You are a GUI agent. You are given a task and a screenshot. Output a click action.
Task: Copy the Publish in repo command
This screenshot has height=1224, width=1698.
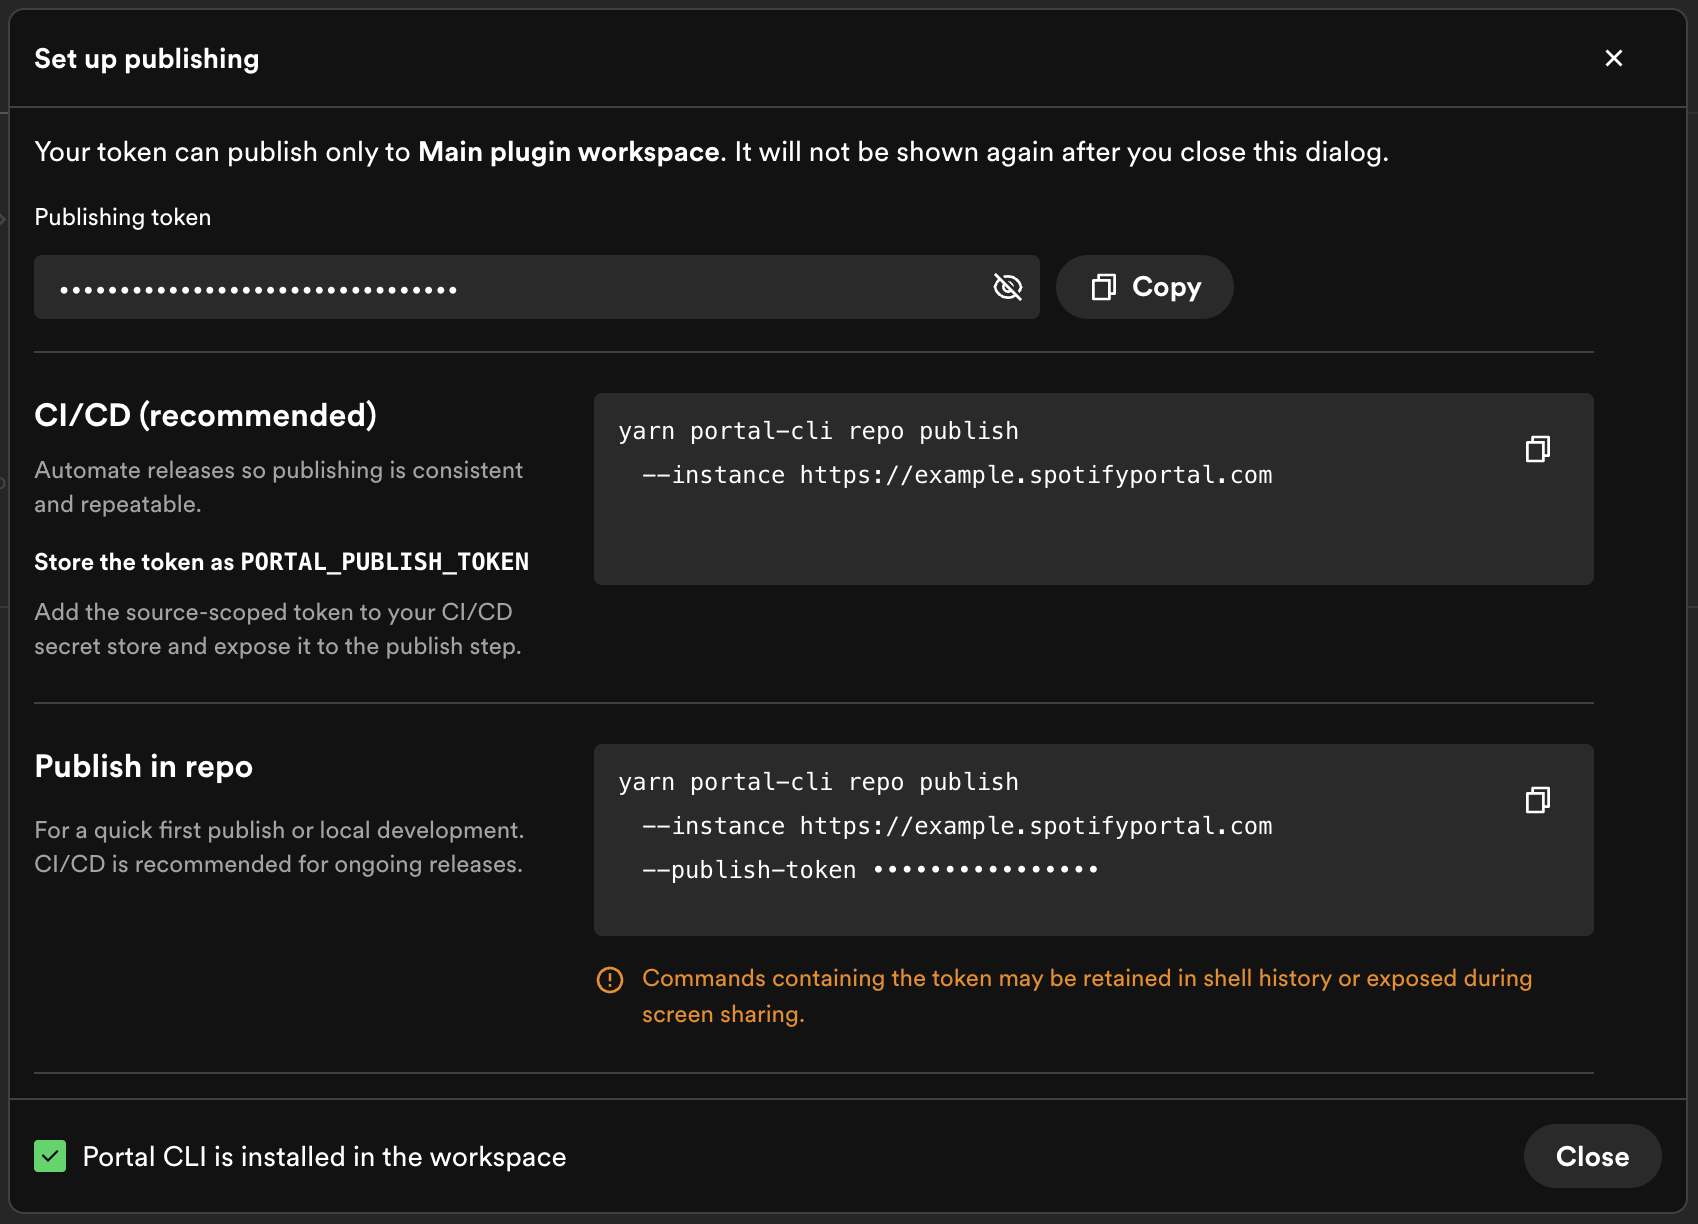1537,800
